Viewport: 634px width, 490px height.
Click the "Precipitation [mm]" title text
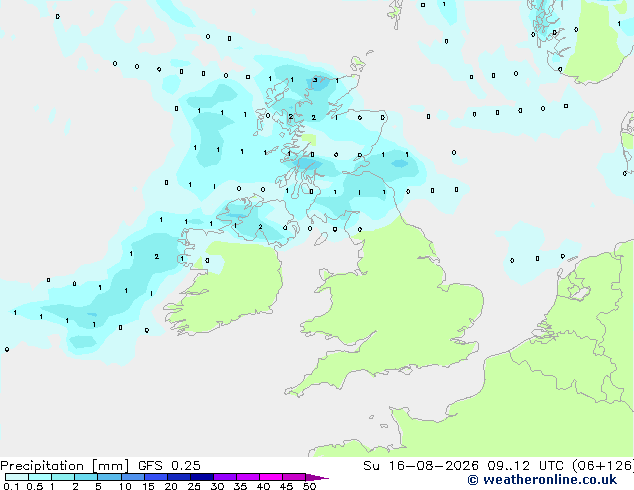(x=65, y=466)
